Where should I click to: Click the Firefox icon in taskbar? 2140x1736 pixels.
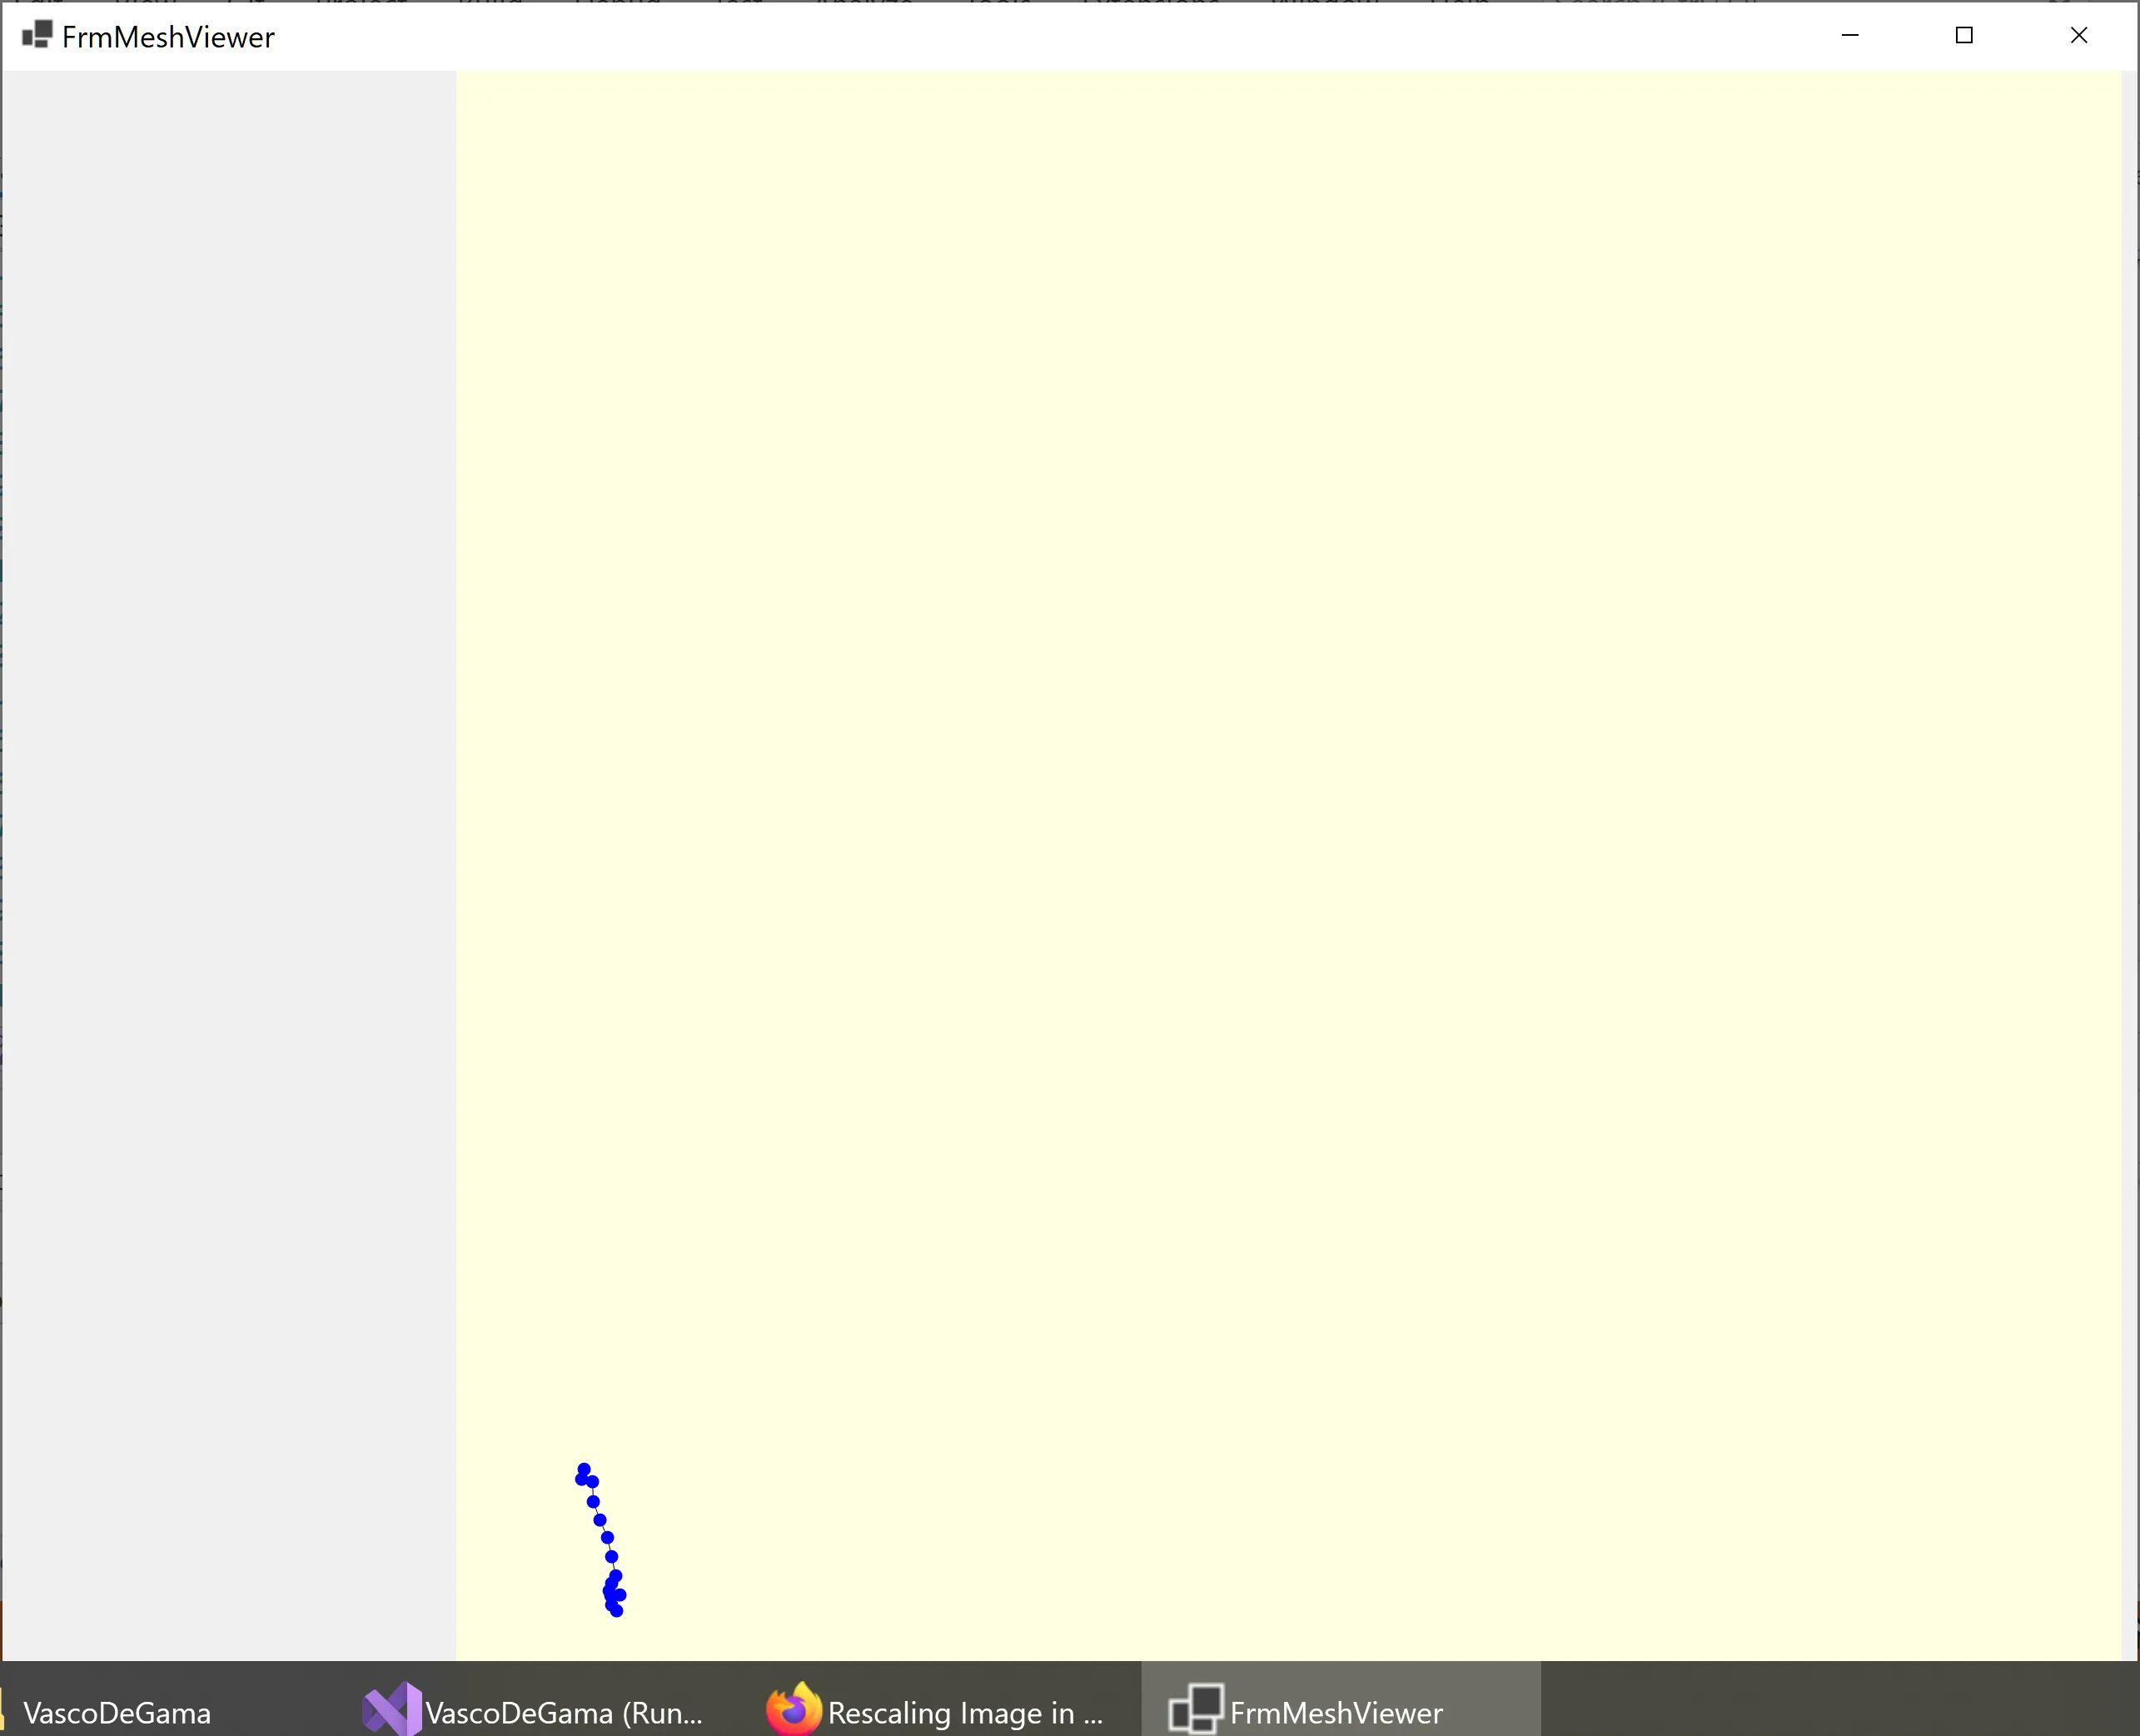tap(794, 1711)
